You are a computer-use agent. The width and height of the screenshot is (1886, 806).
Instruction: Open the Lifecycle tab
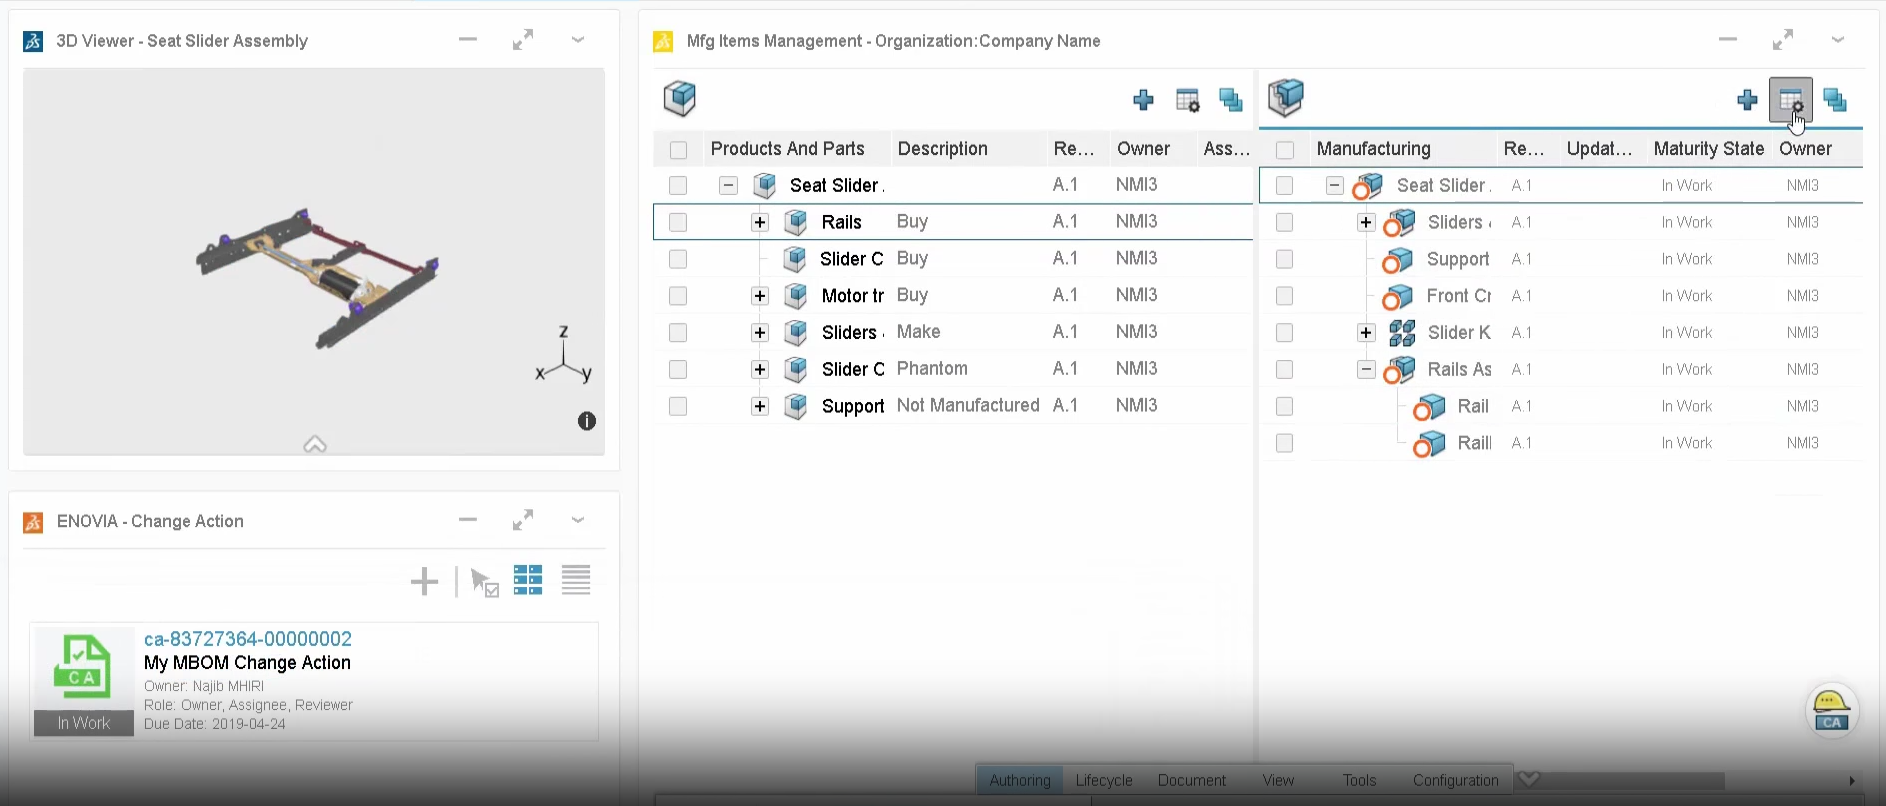[1103, 780]
